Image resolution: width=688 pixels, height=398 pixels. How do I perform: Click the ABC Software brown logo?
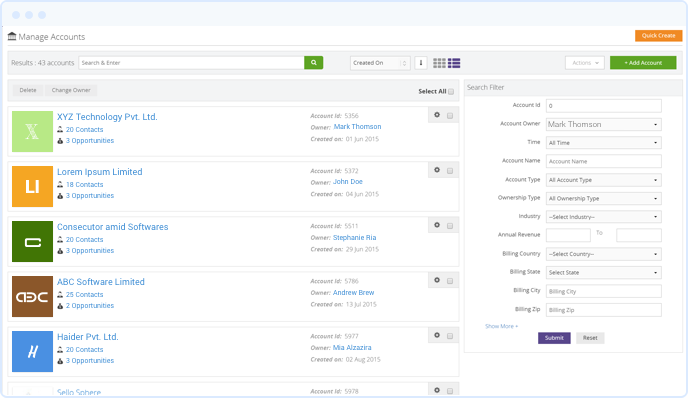click(32, 297)
